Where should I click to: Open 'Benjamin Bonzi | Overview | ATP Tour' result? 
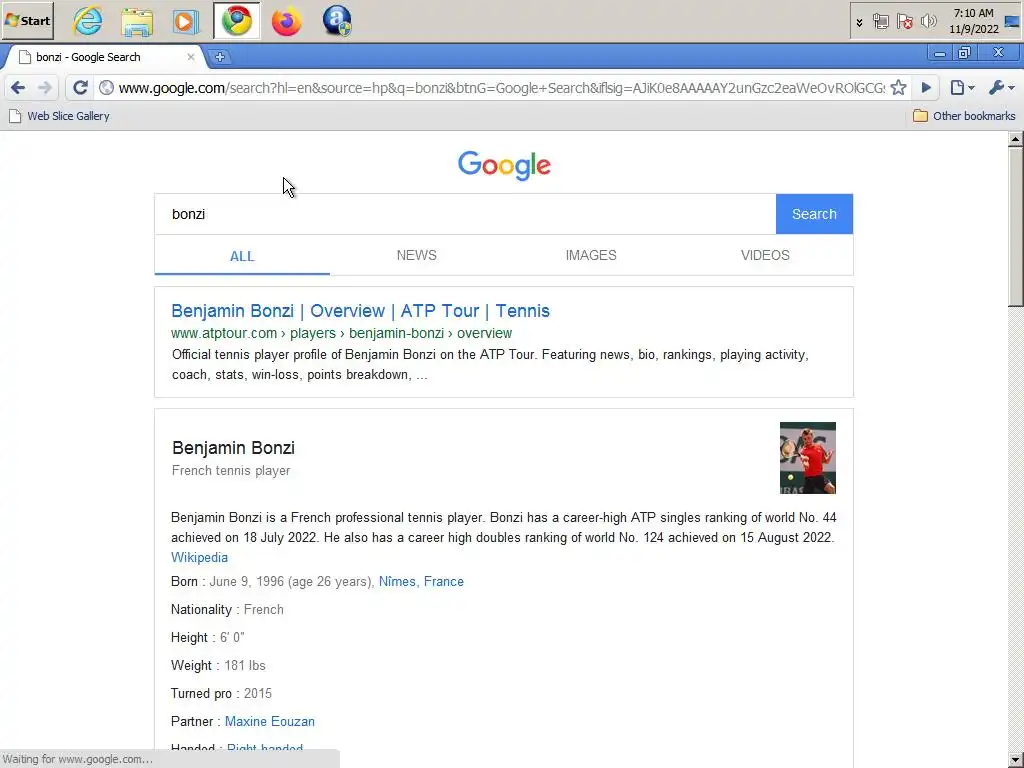(360, 311)
